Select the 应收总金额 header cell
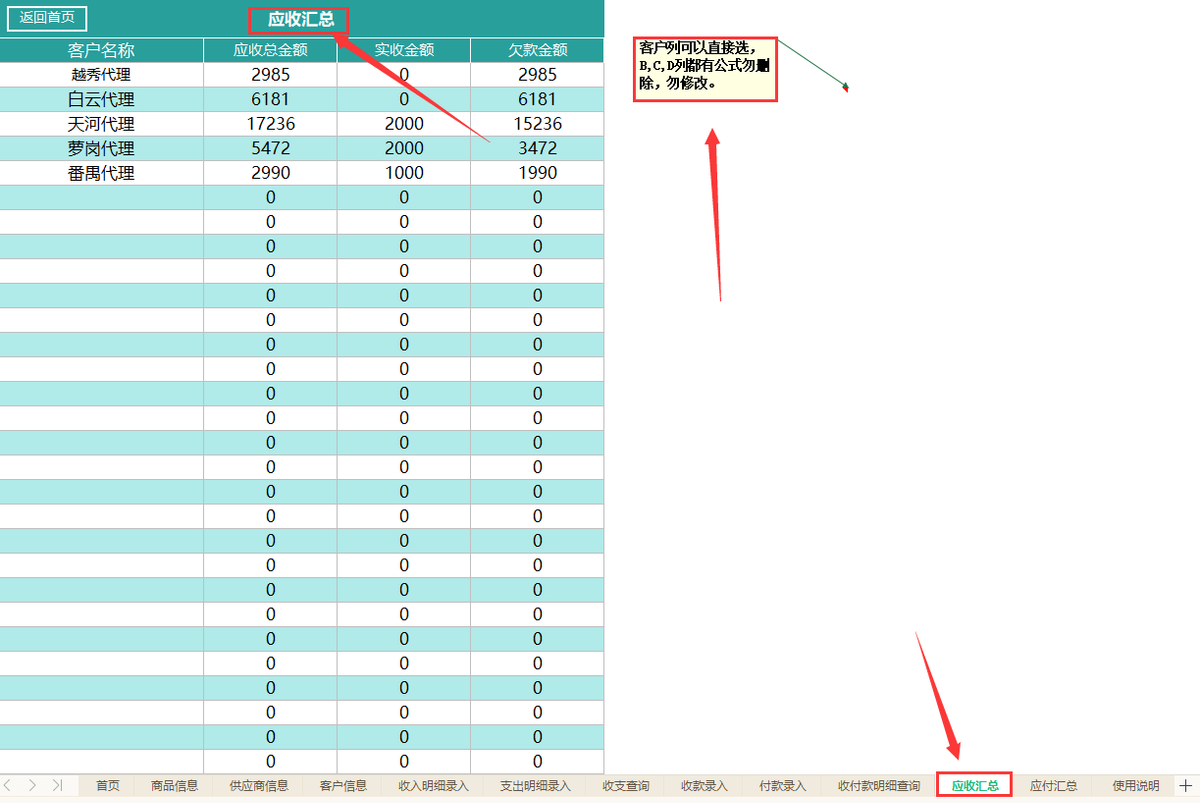This screenshot has width=1200, height=803. (x=270, y=50)
